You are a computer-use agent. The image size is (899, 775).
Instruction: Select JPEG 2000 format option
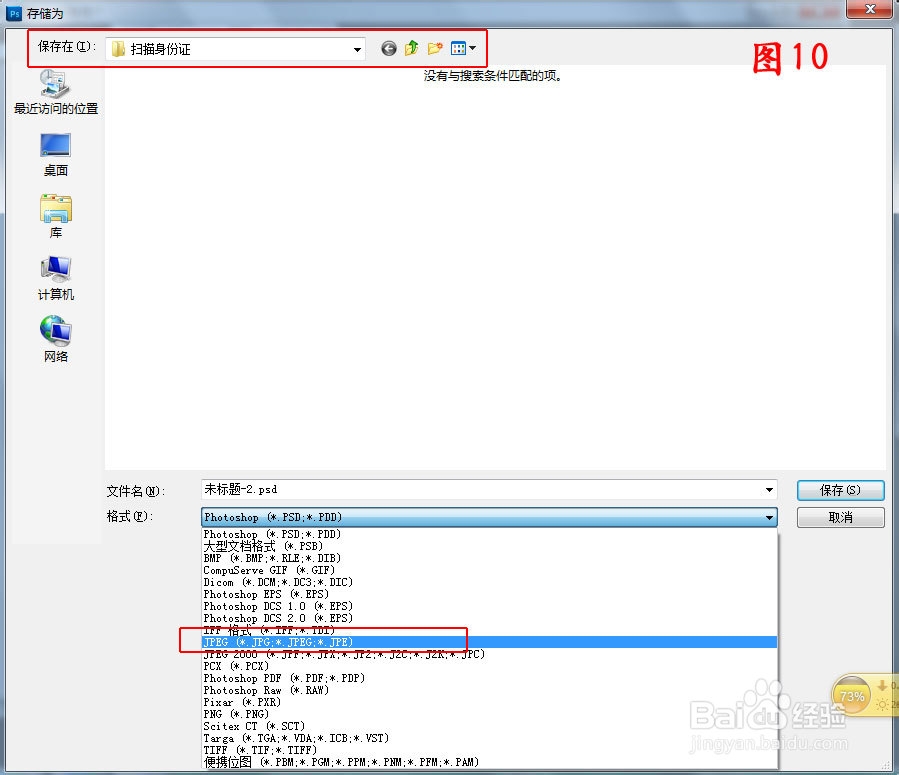[490, 655]
